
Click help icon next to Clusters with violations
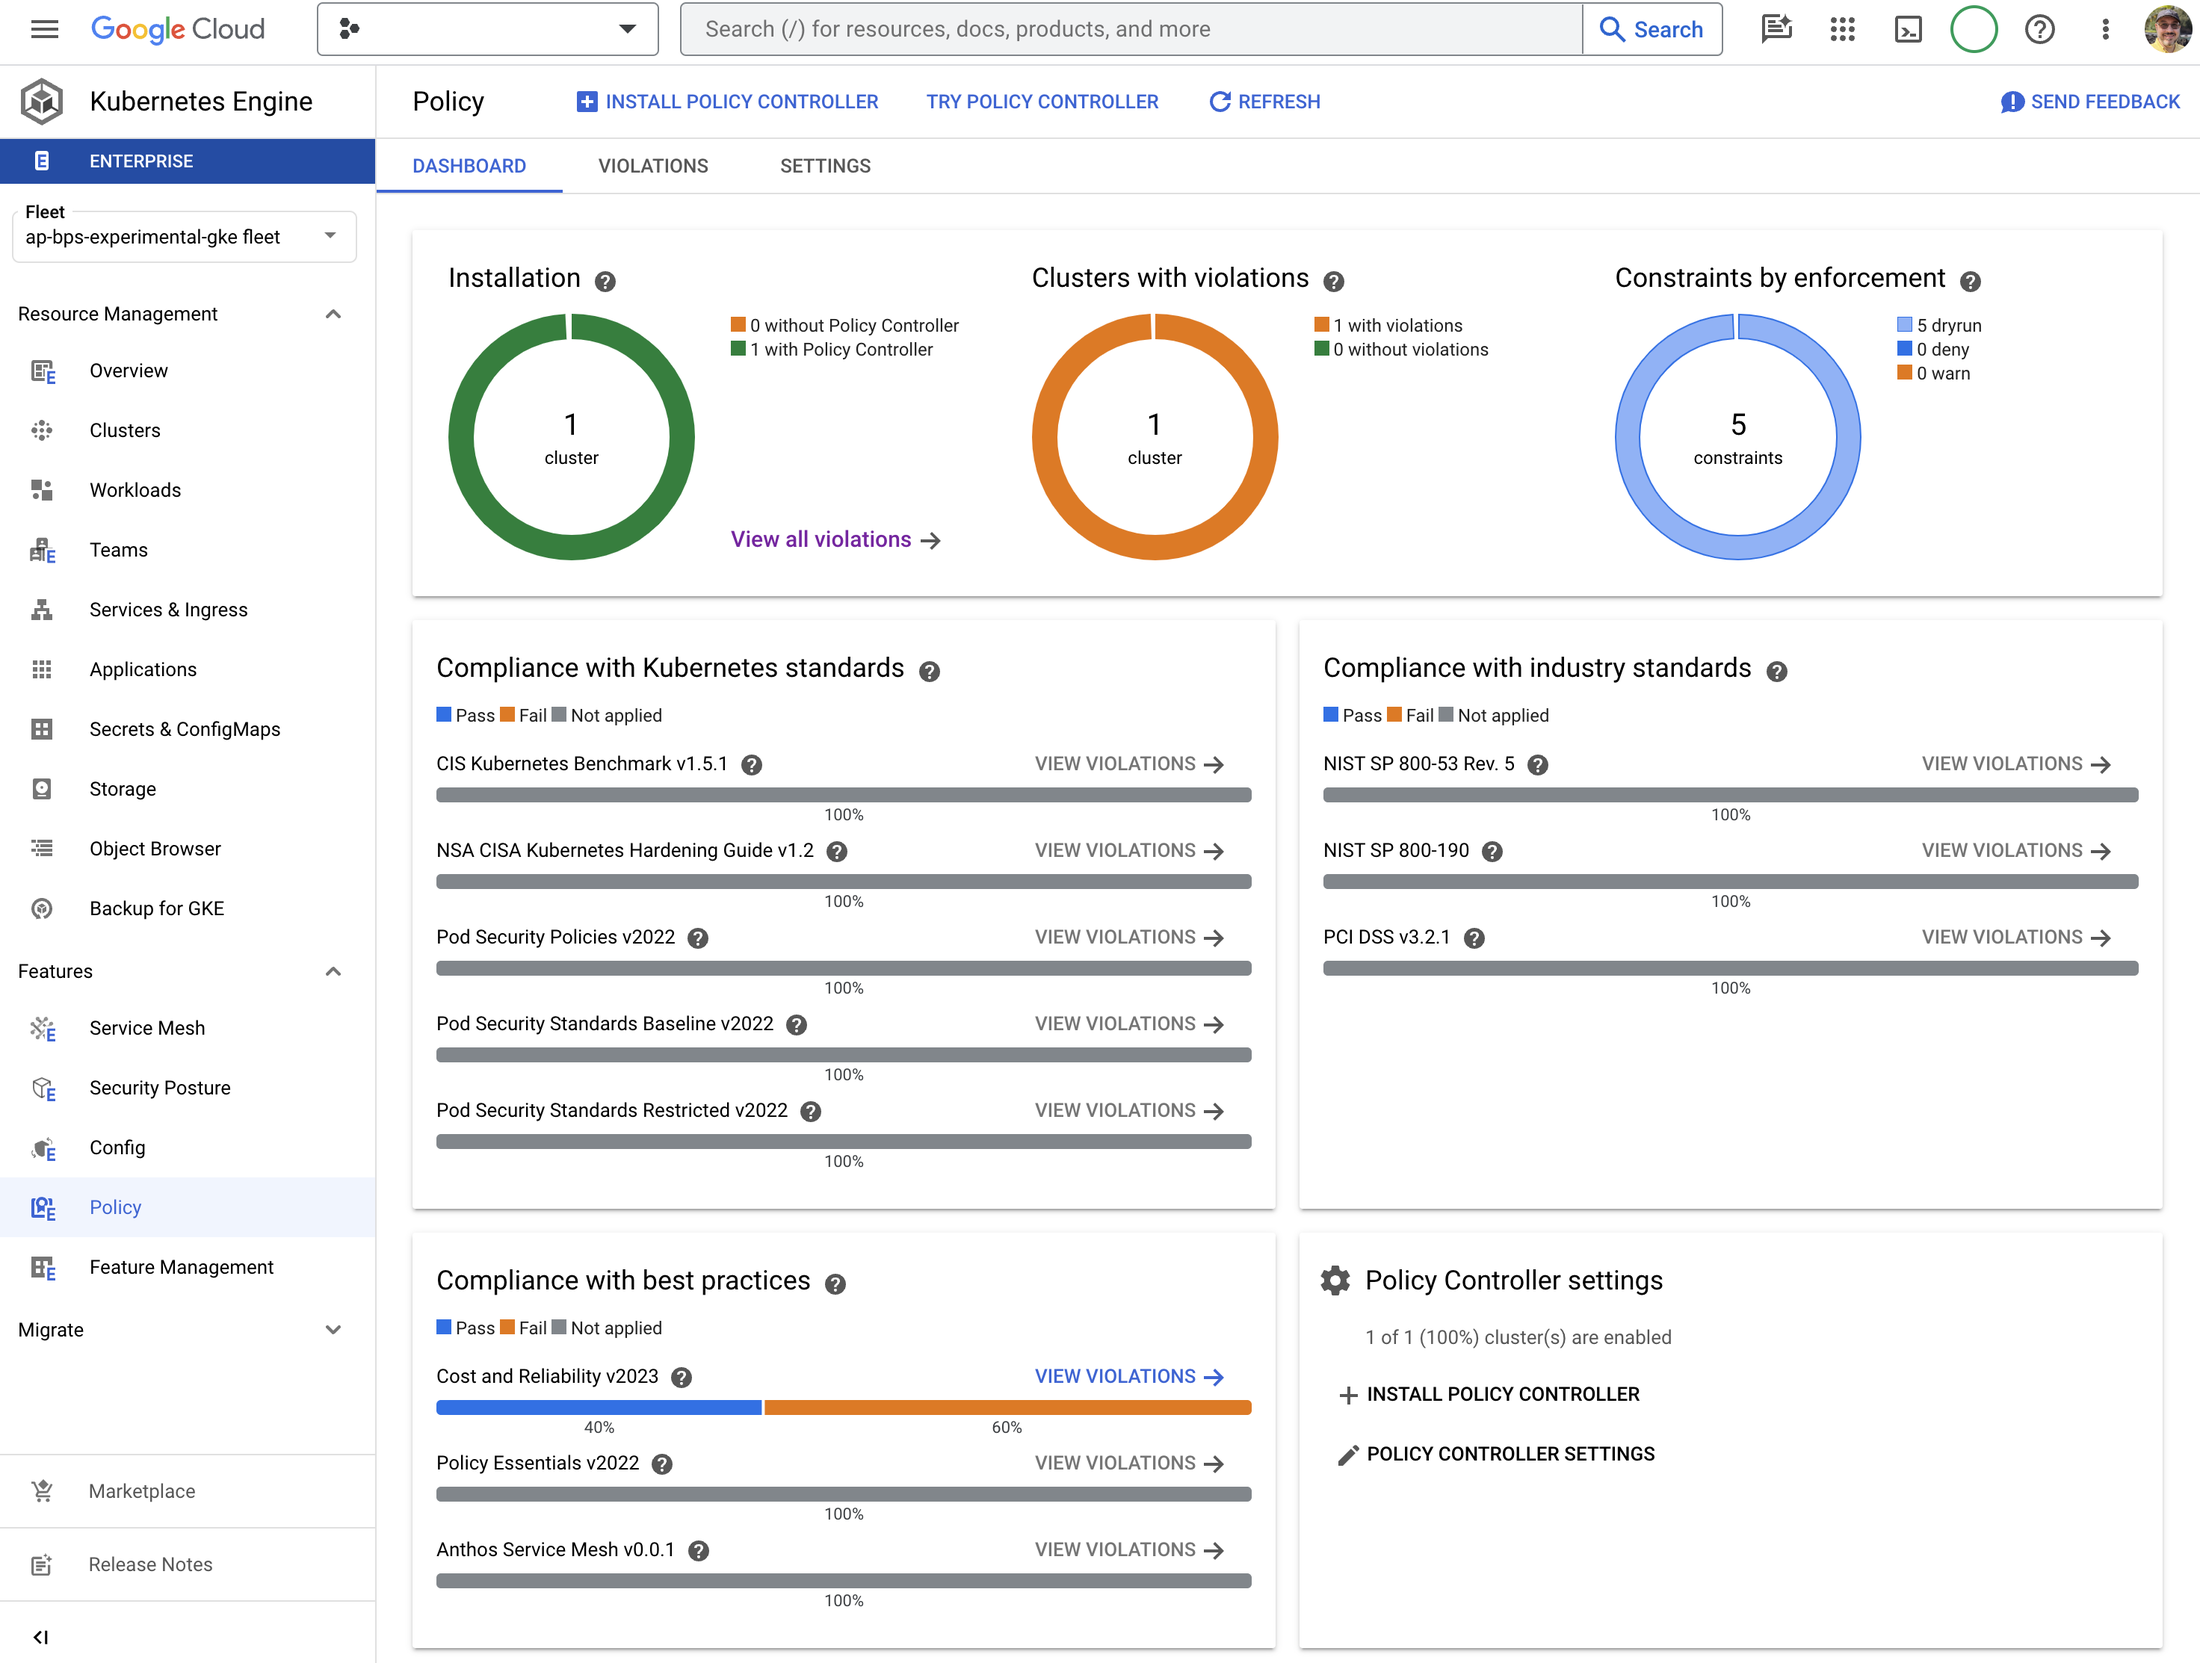coord(1334,282)
